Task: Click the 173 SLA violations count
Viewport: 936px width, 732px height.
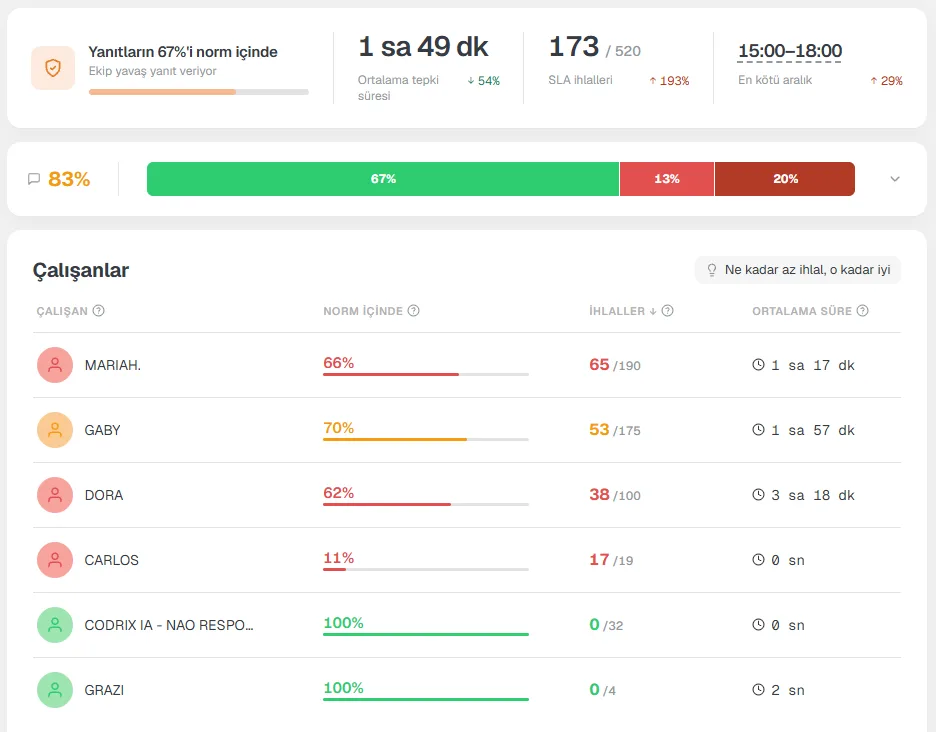Action: coord(574,47)
